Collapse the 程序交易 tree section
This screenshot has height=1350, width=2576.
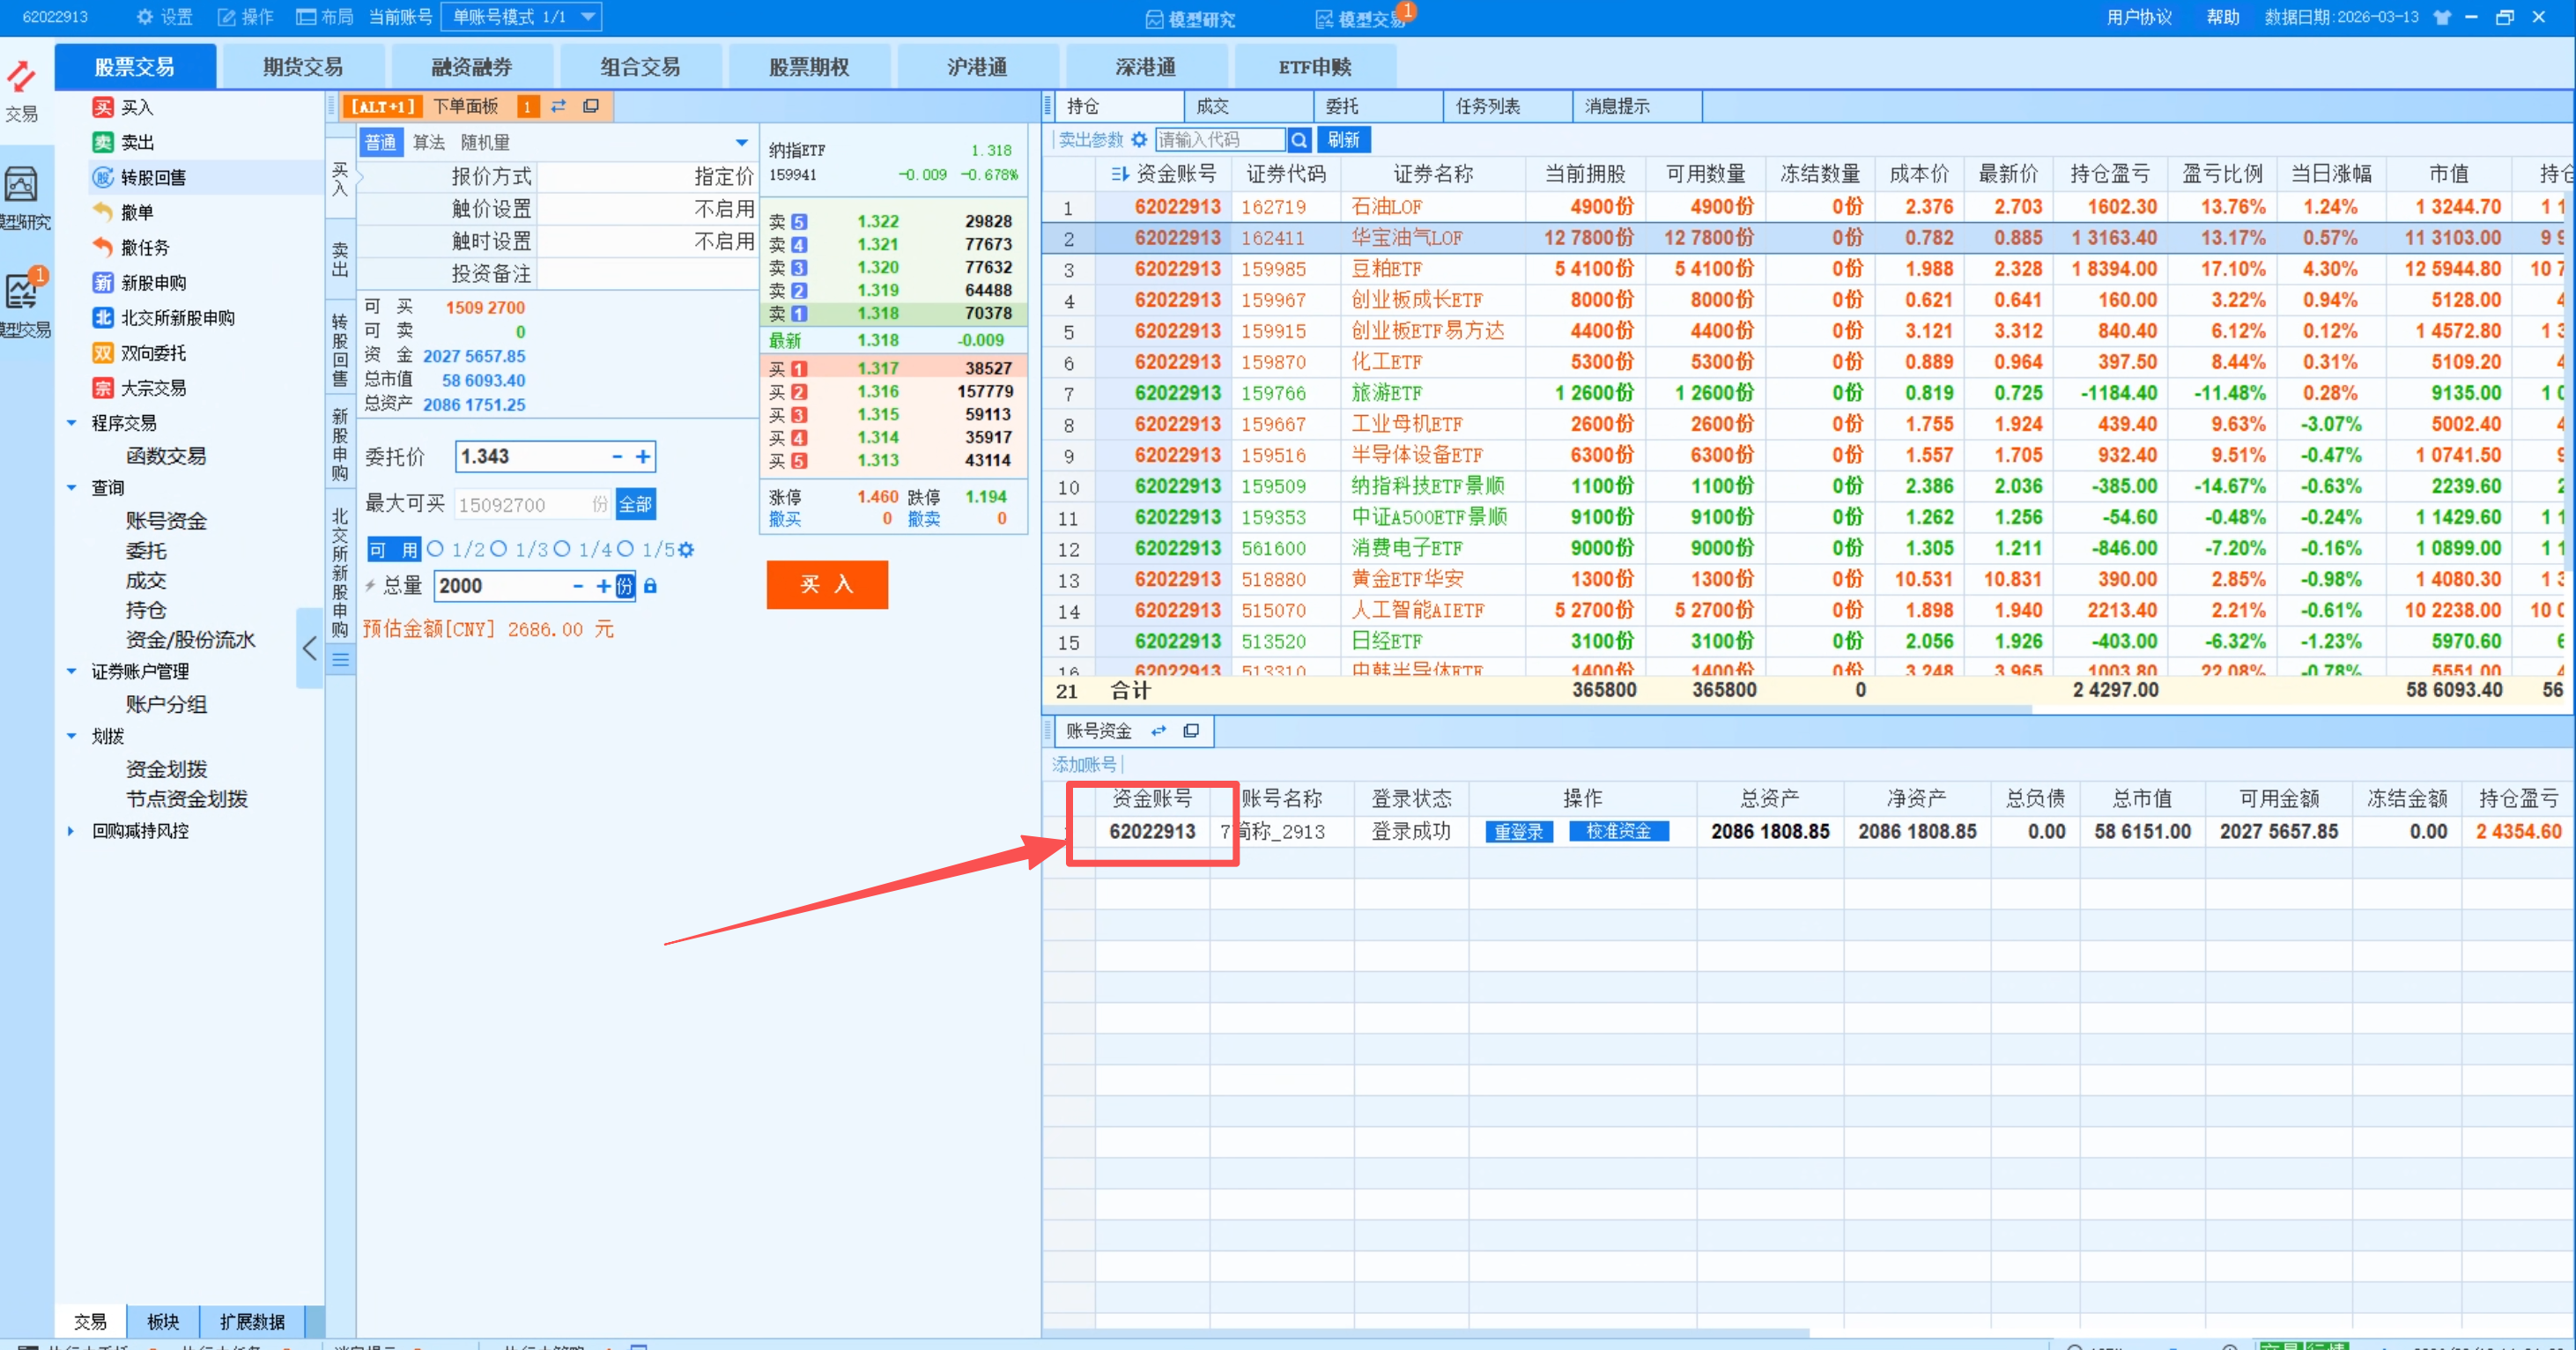(x=72, y=423)
